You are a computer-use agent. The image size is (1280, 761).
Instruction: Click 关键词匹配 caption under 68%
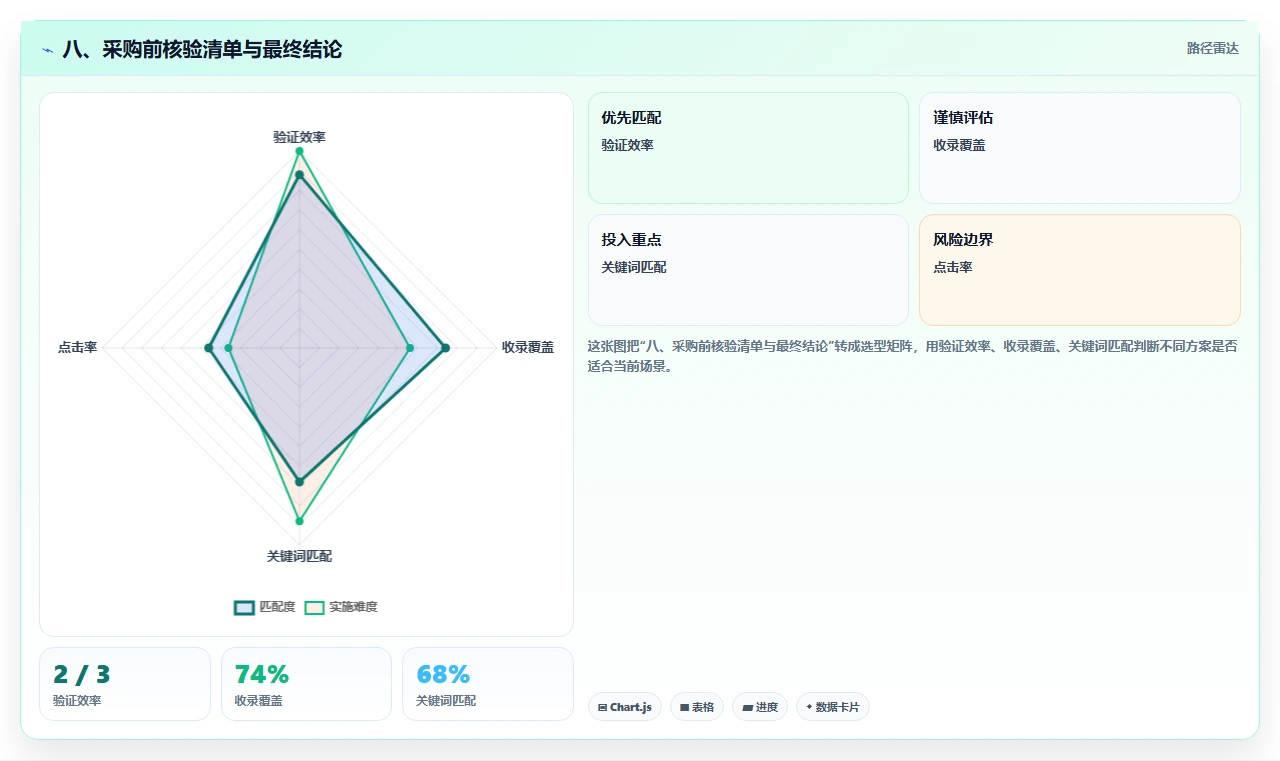tap(446, 701)
